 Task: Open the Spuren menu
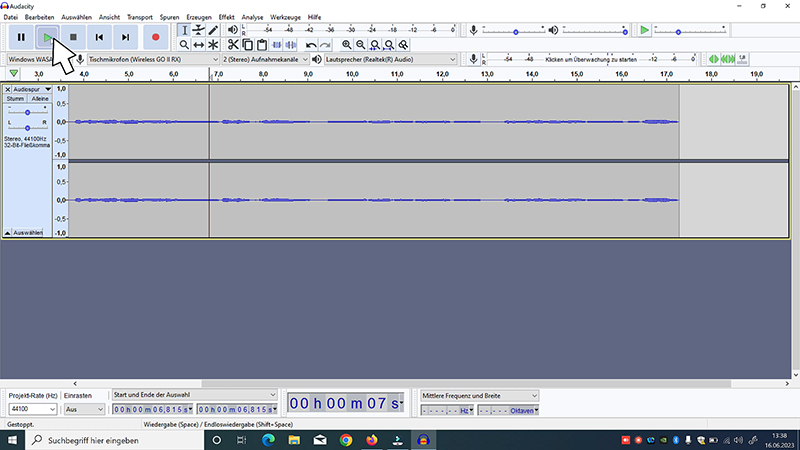169,17
